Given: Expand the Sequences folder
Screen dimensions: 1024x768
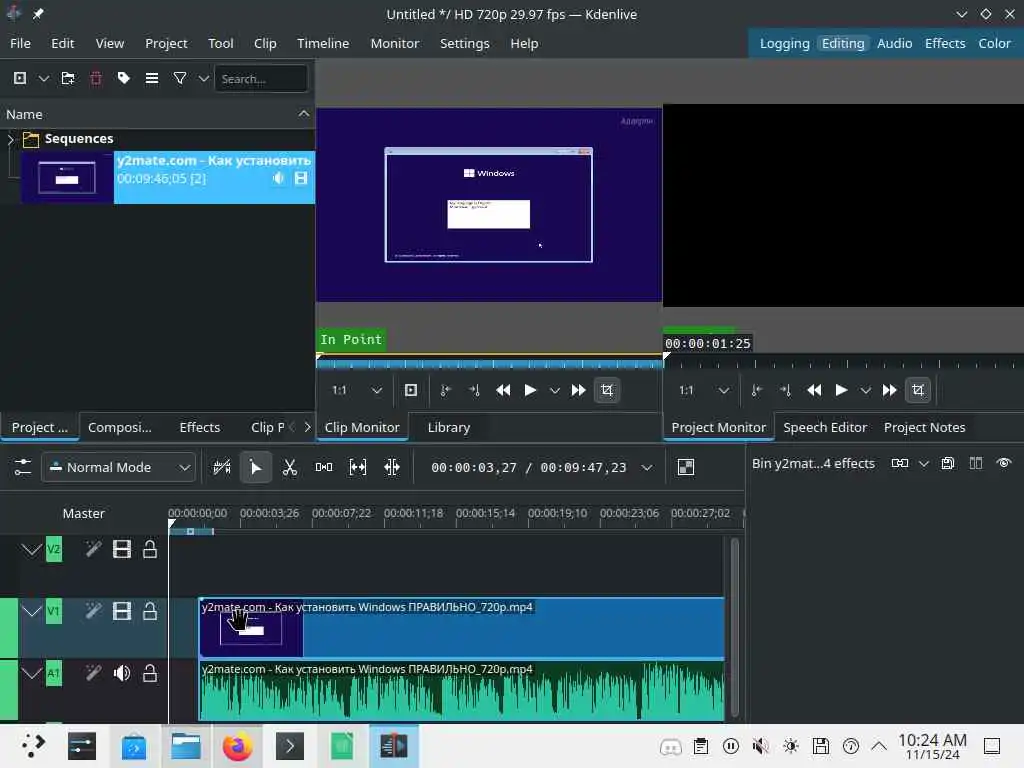Looking at the screenshot, I should pyautogui.click(x=10, y=139).
